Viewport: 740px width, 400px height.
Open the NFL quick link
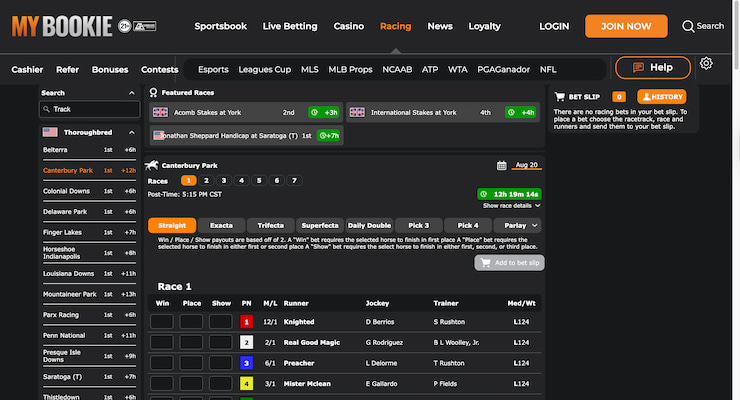click(x=548, y=69)
